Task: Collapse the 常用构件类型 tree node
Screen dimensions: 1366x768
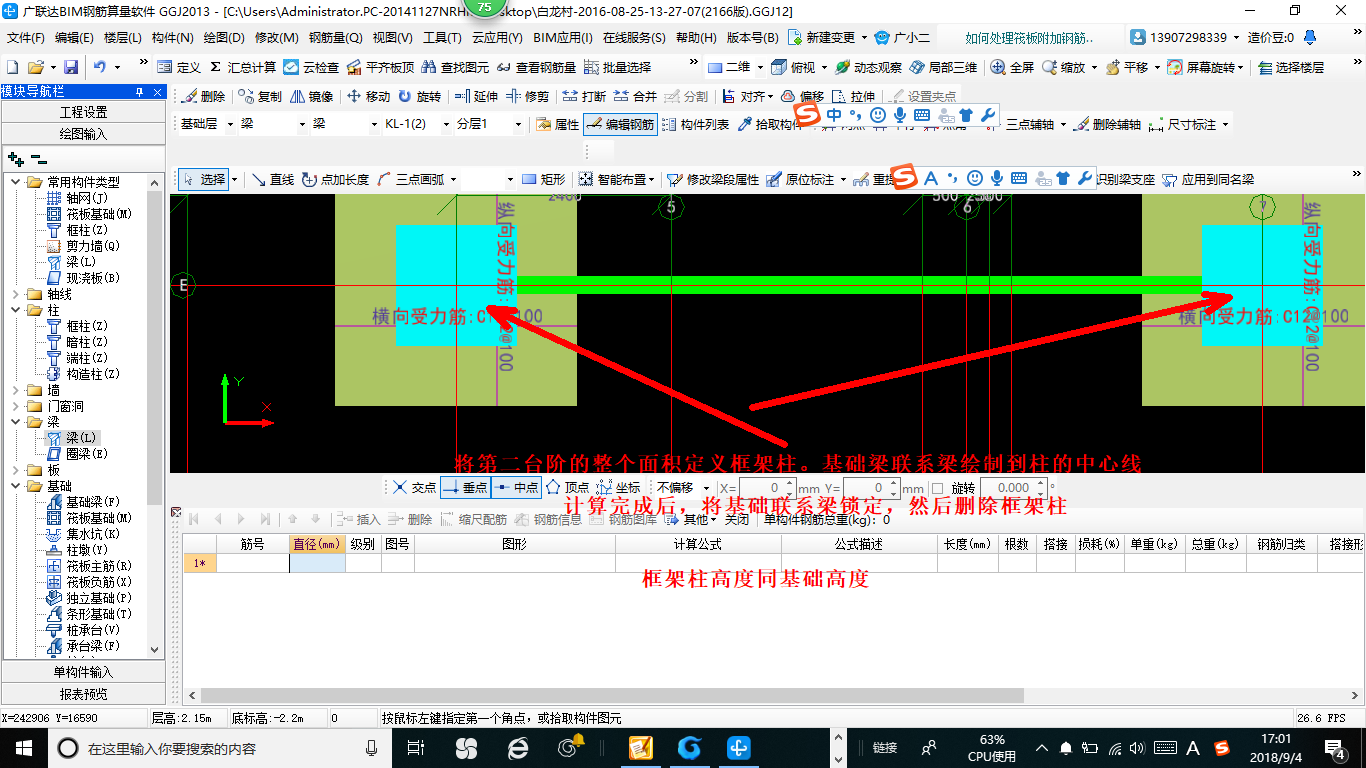Action: pyautogui.click(x=16, y=182)
